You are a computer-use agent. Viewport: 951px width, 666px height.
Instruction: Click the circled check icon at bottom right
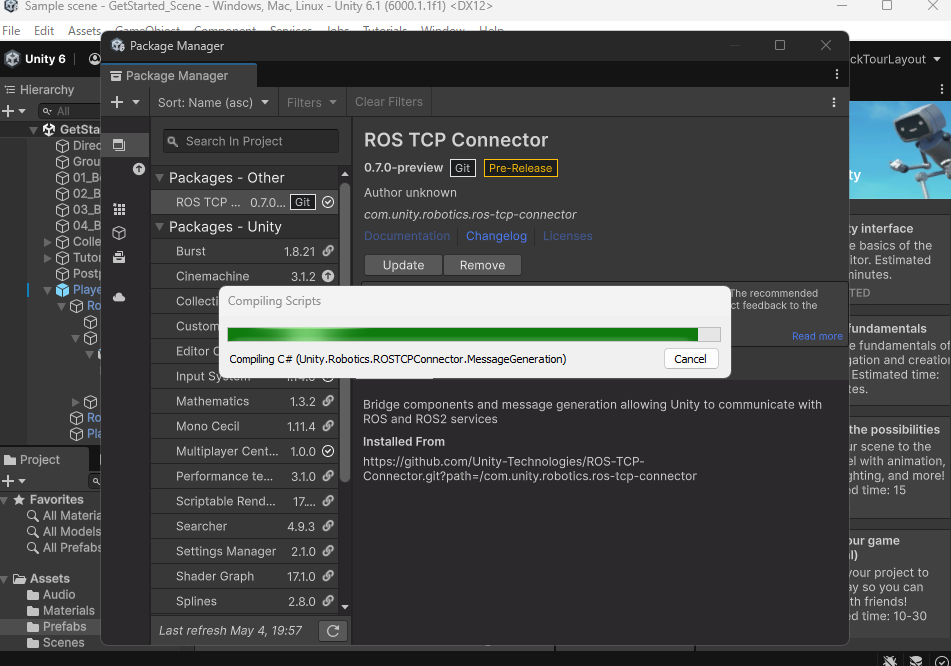(x=941, y=660)
